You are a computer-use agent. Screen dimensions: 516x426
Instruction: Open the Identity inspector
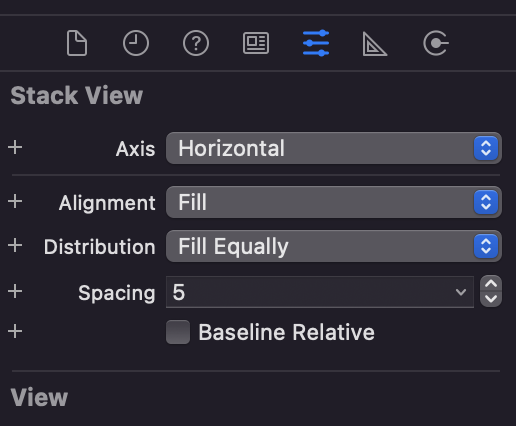point(256,43)
